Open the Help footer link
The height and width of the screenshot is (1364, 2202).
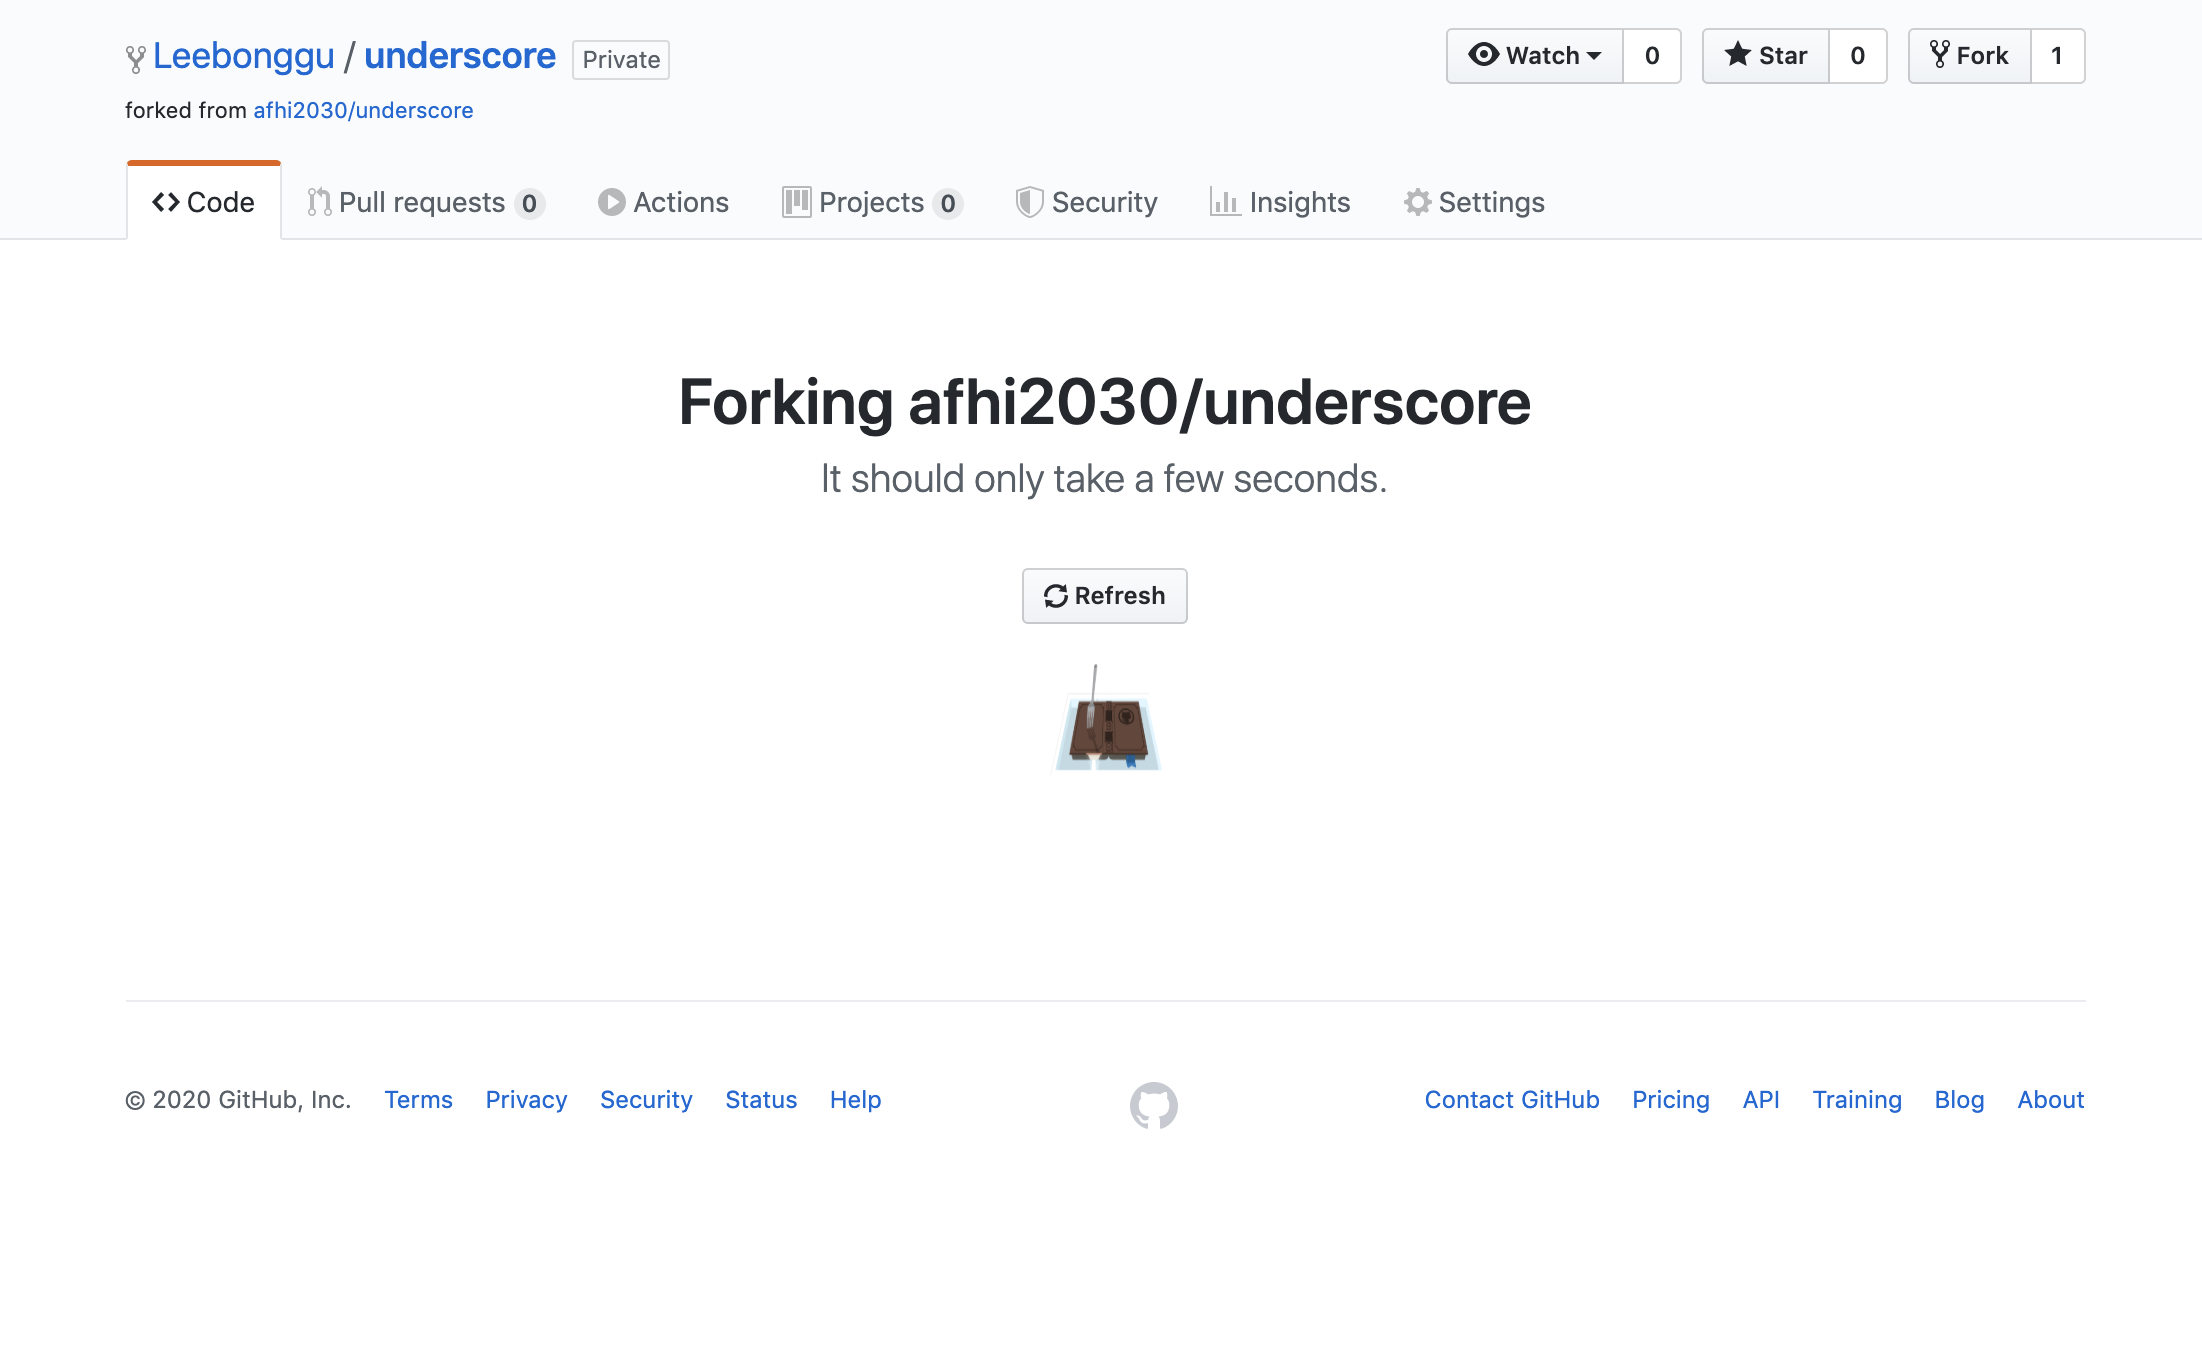click(855, 1100)
